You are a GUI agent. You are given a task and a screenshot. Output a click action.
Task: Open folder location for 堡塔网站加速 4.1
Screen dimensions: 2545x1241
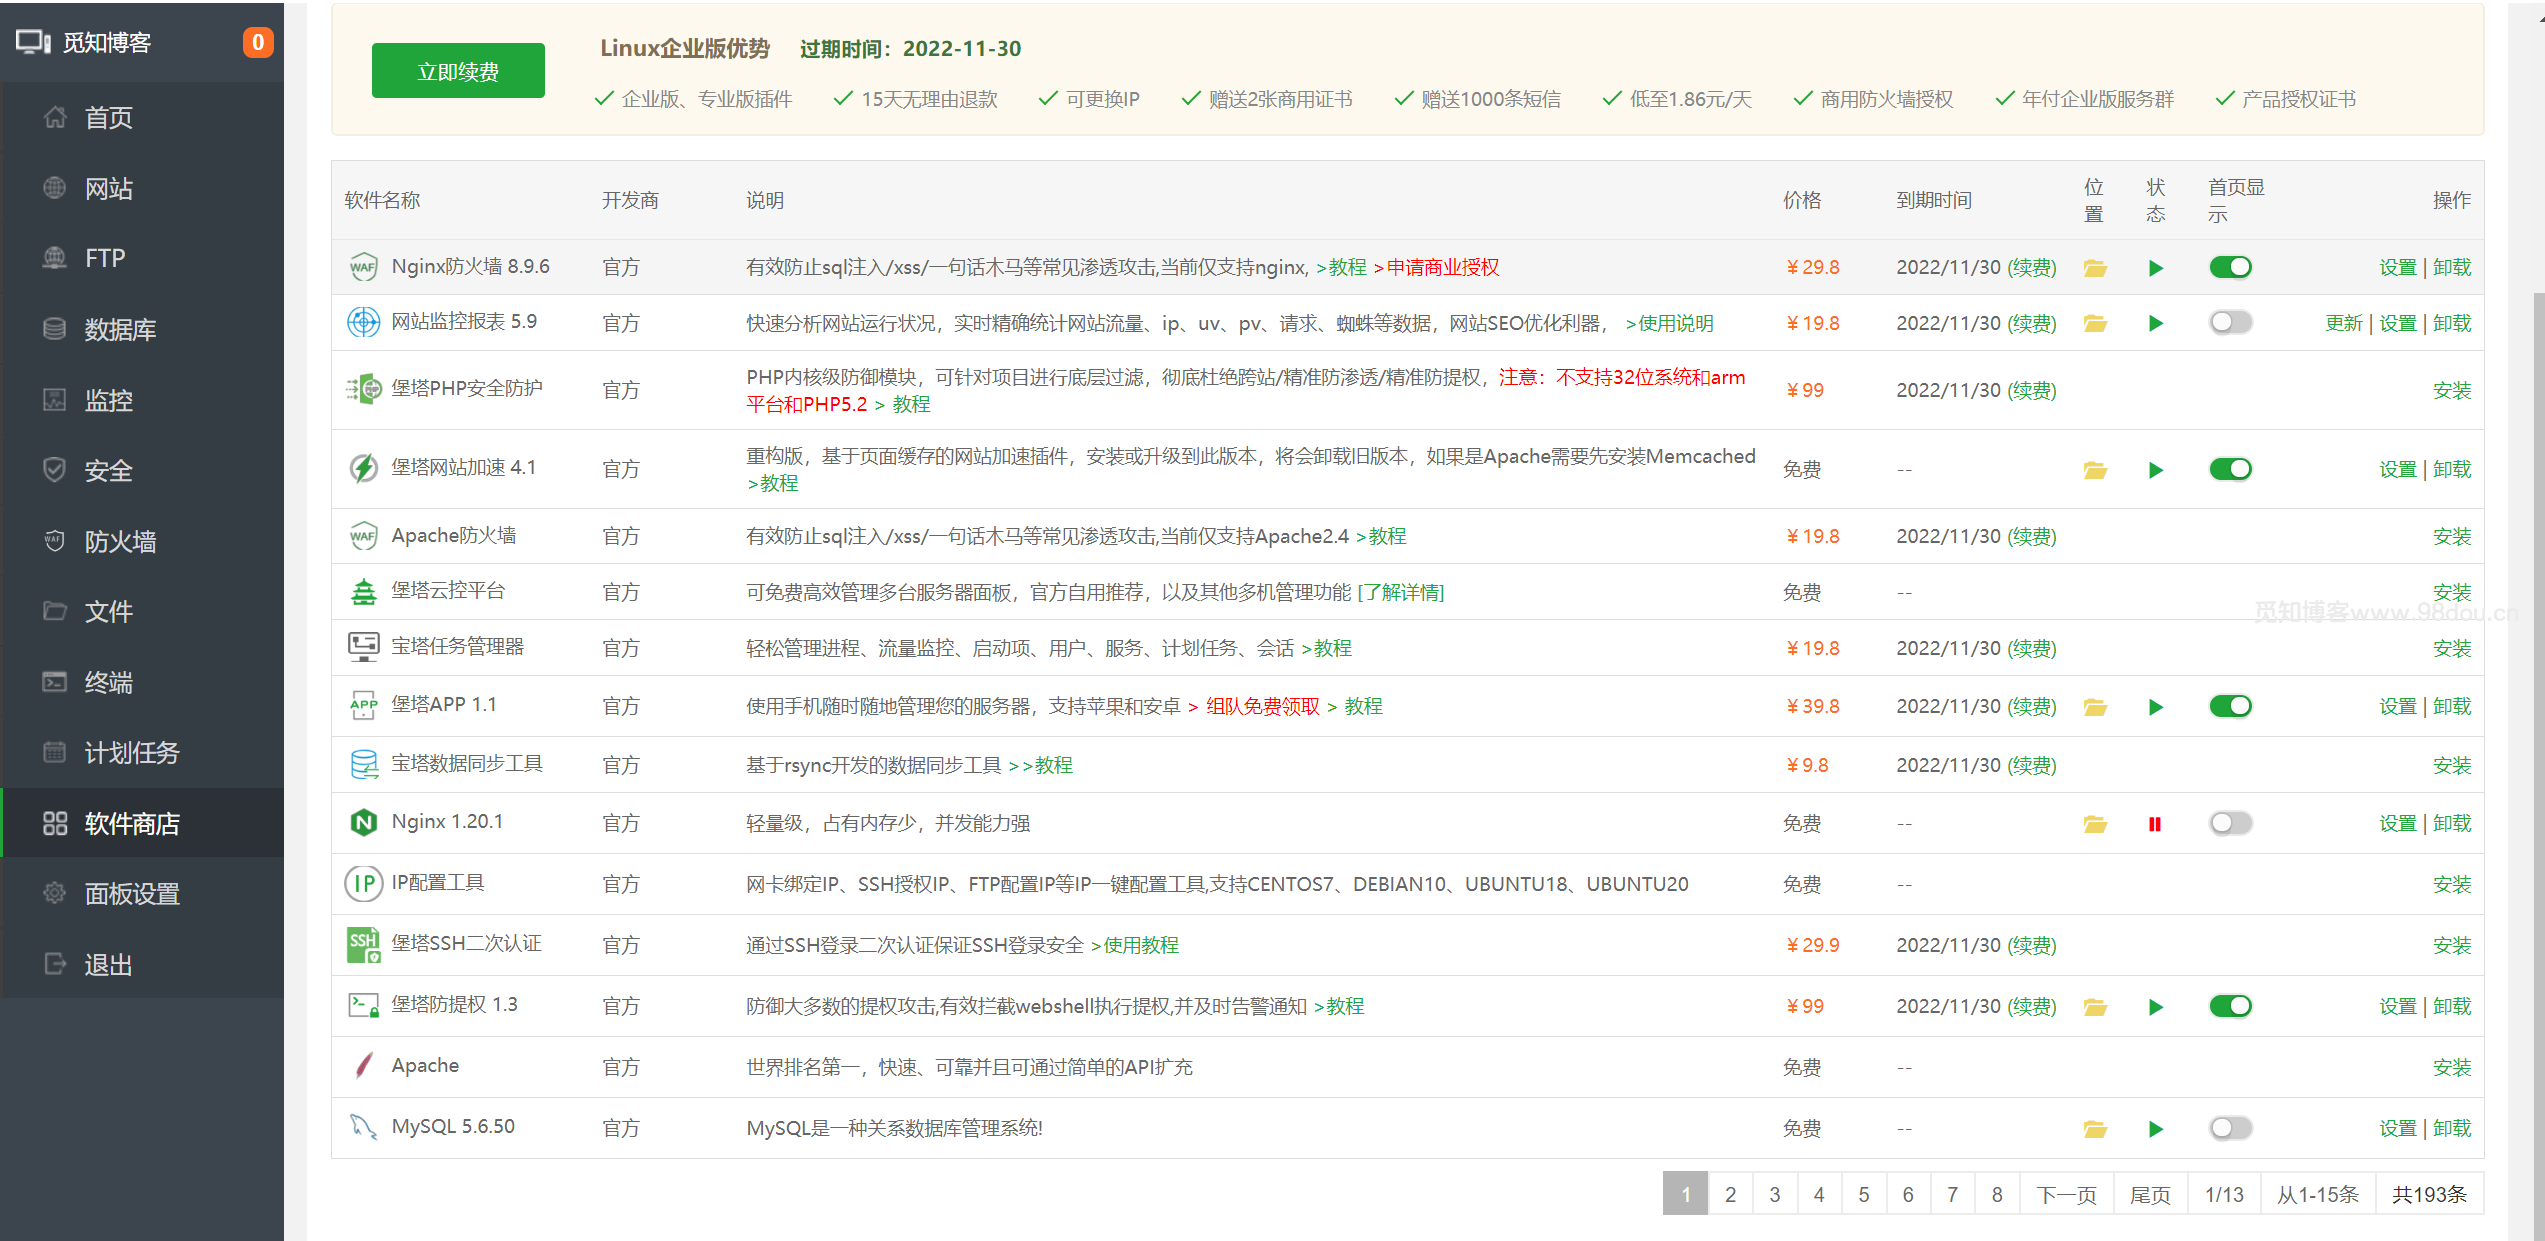[x=2095, y=470]
